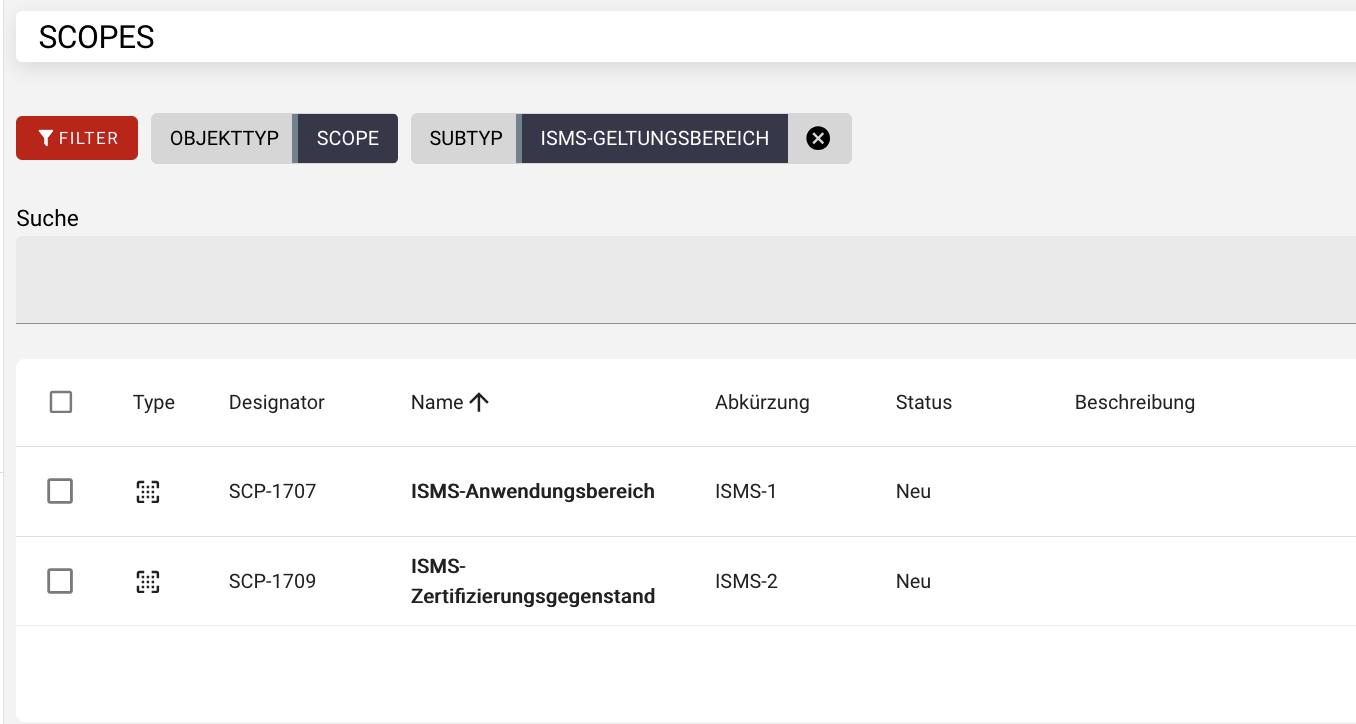Select the SCOPE value in the OBJEKTTYP chip
The width and height of the screenshot is (1356, 724).
click(x=347, y=137)
